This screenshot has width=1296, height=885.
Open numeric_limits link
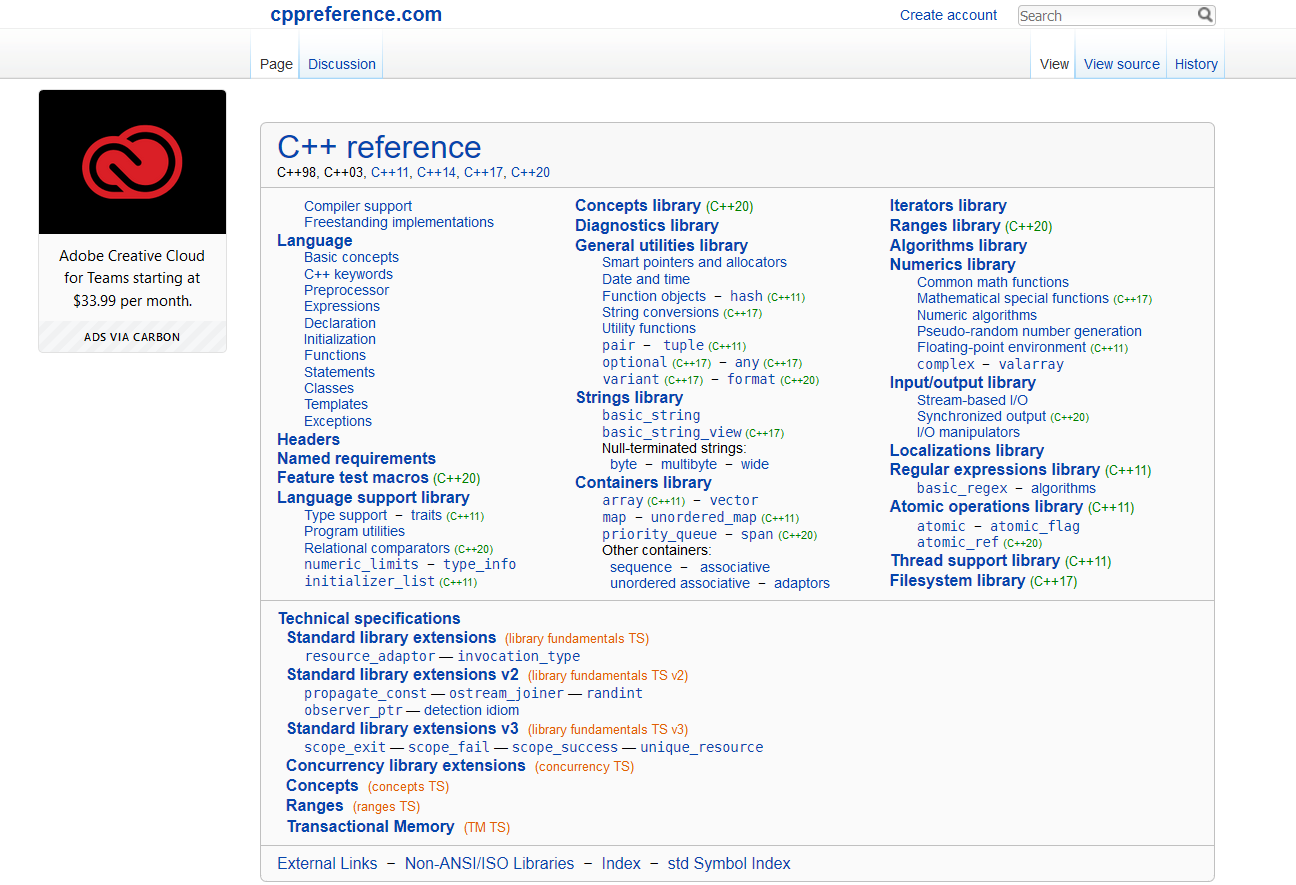click(x=361, y=564)
